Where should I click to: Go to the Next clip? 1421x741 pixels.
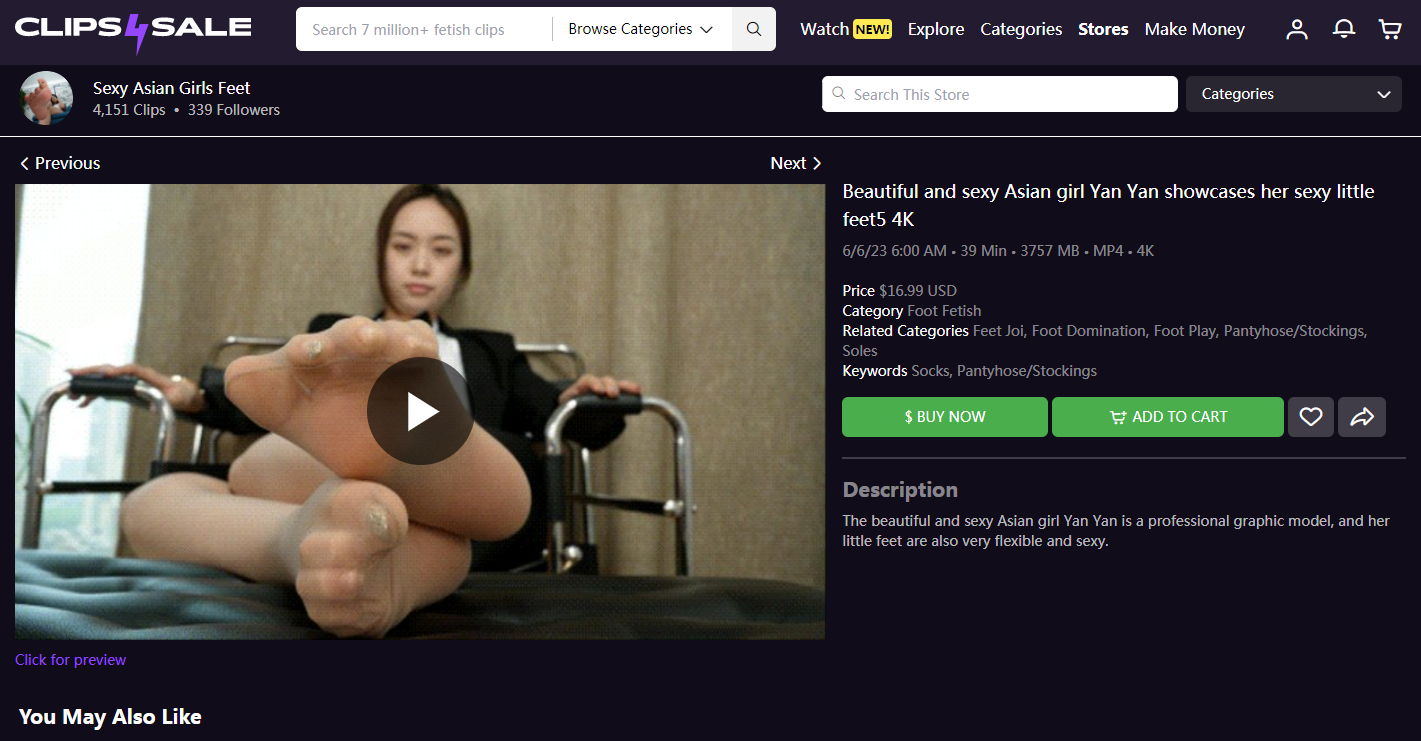796,163
